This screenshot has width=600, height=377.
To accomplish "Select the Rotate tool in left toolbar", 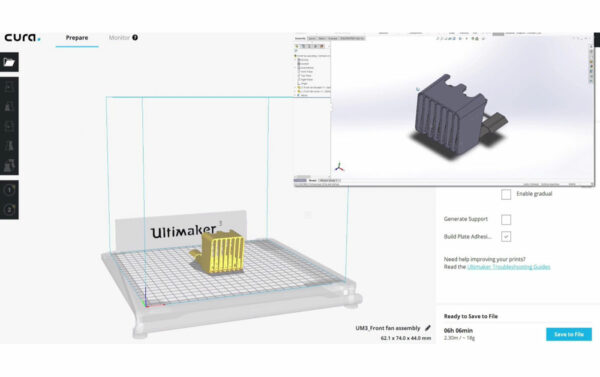I will [9, 126].
